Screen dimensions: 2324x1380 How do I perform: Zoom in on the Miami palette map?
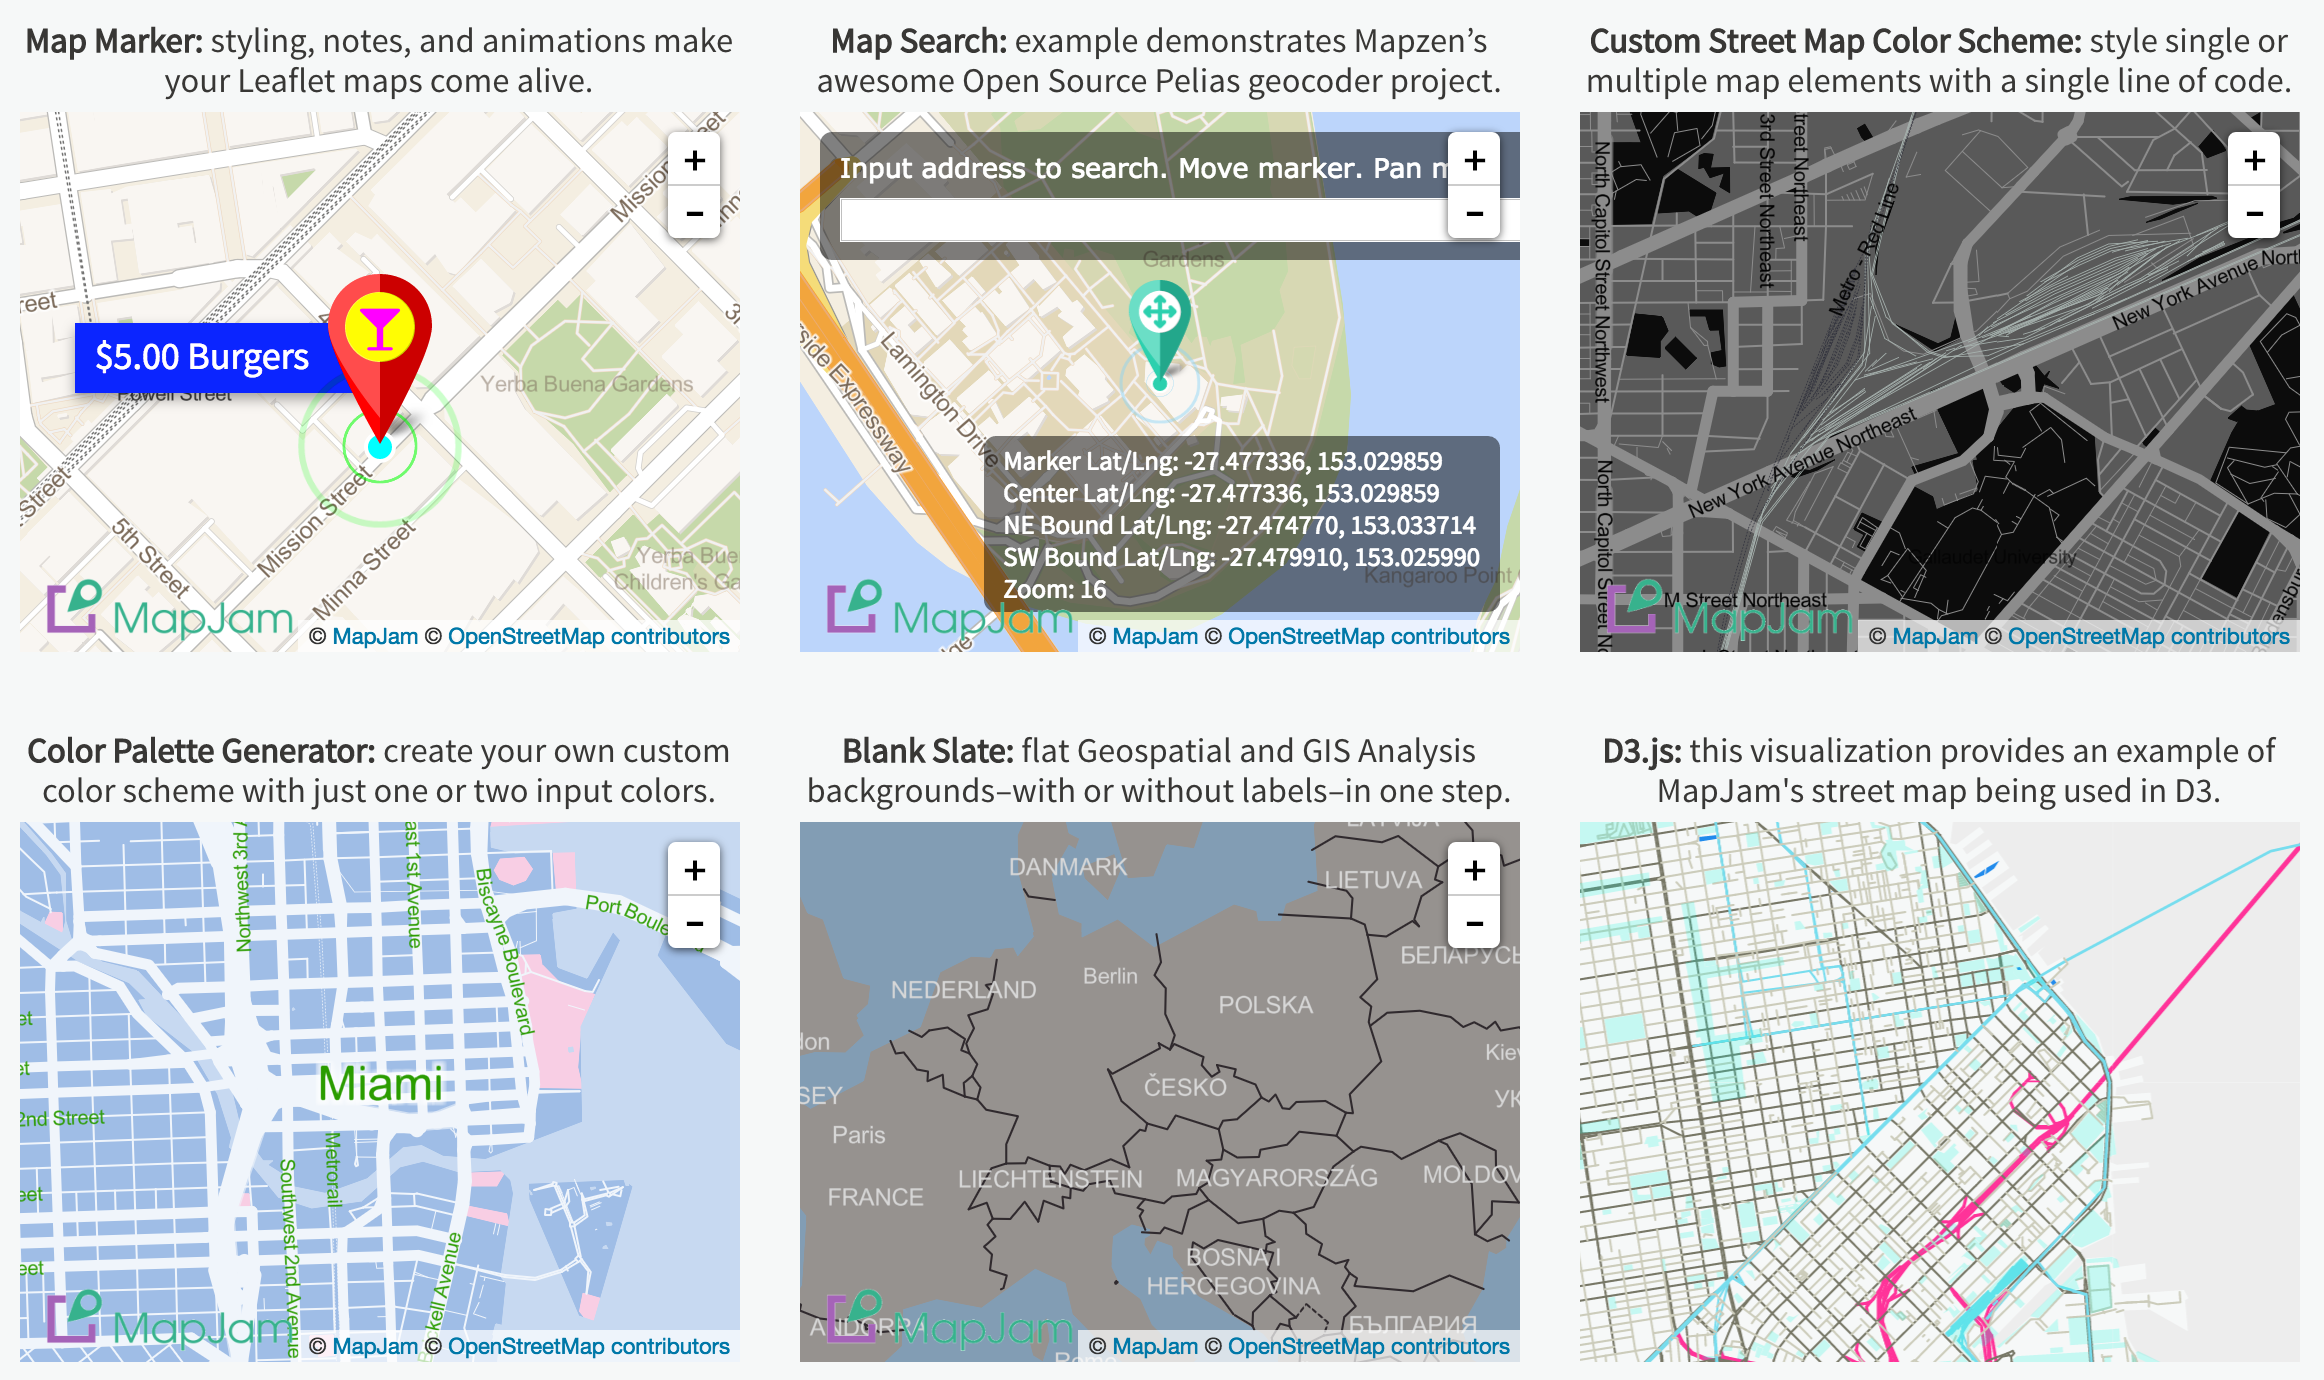pos(694,870)
